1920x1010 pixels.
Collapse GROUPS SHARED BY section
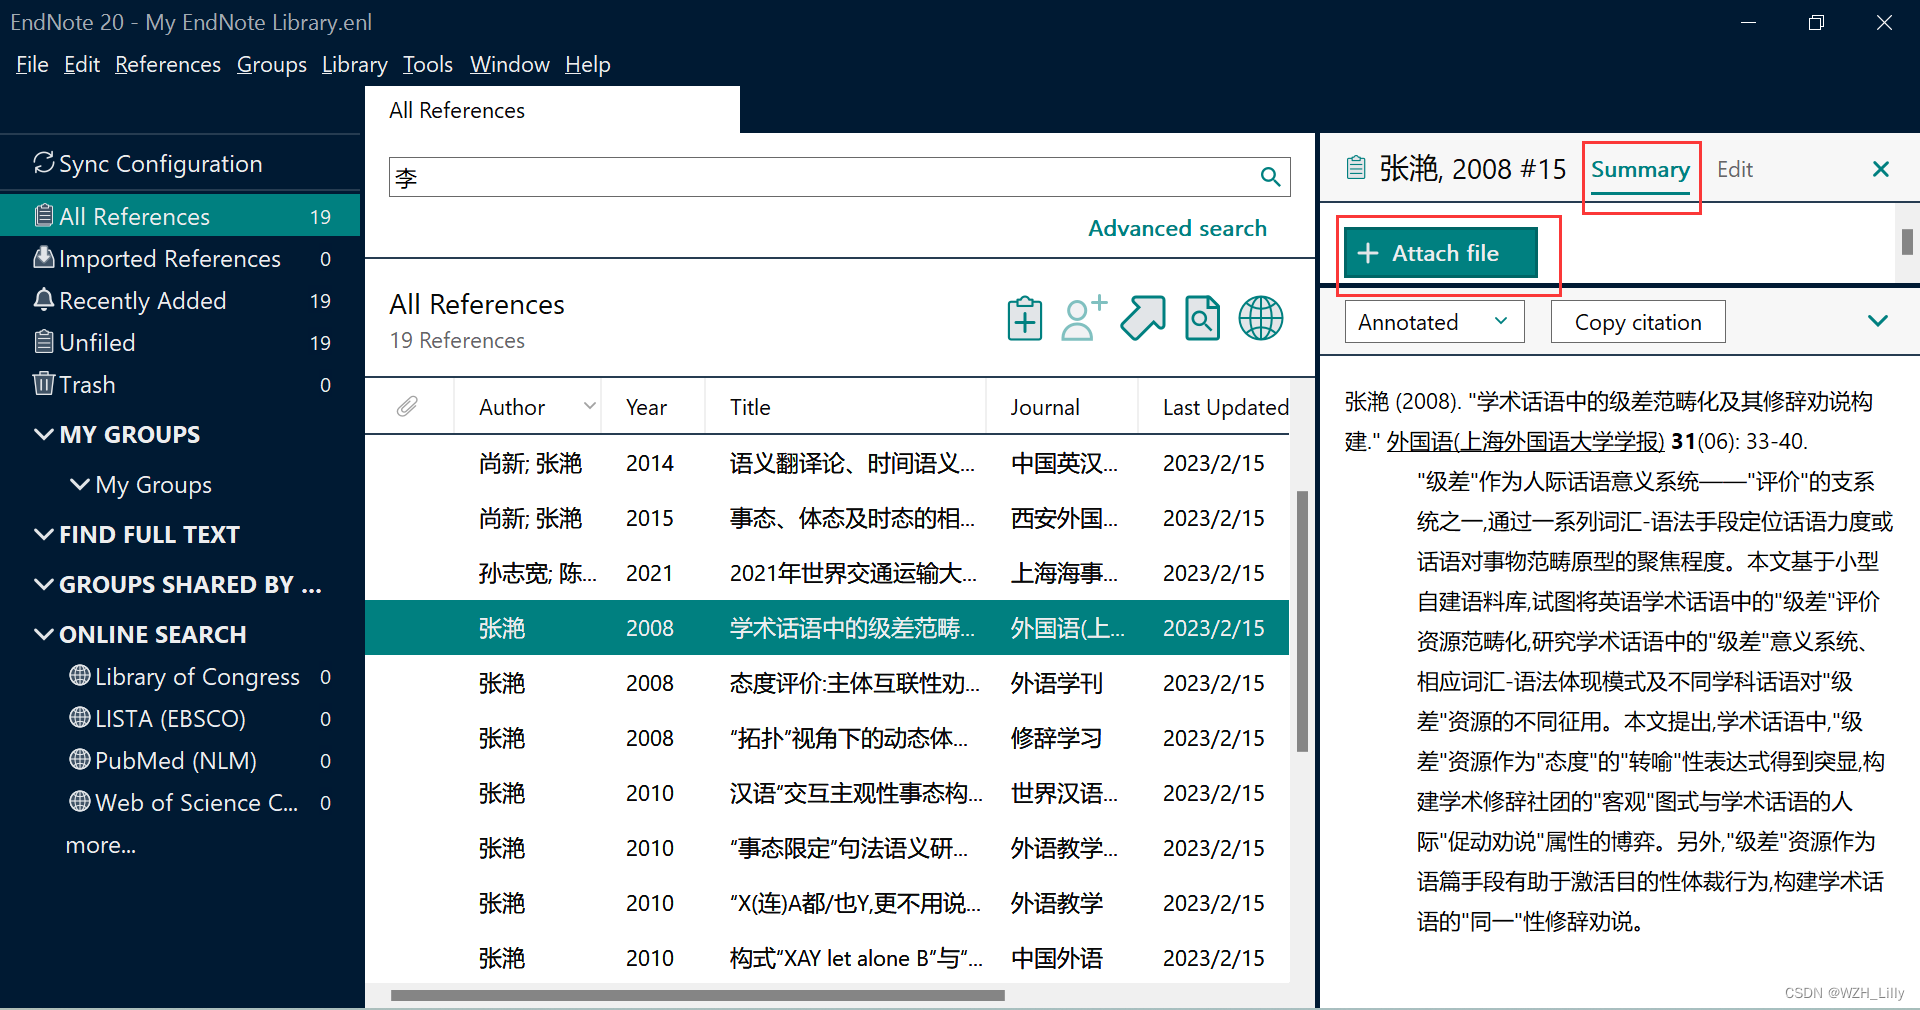(x=43, y=584)
